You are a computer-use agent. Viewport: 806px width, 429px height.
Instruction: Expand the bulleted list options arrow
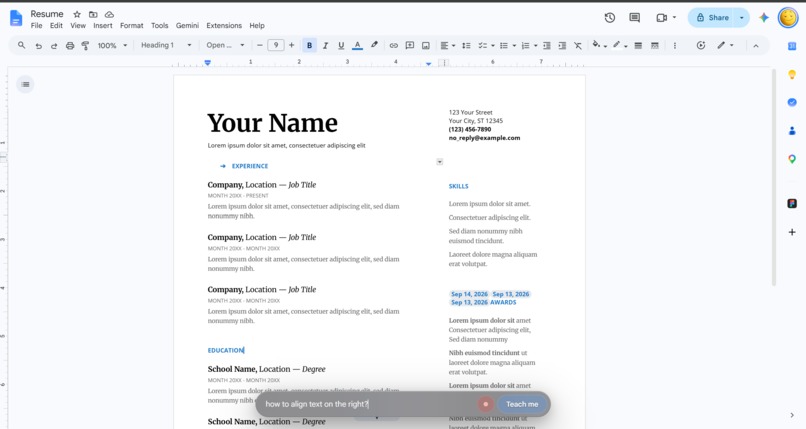[x=514, y=46]
